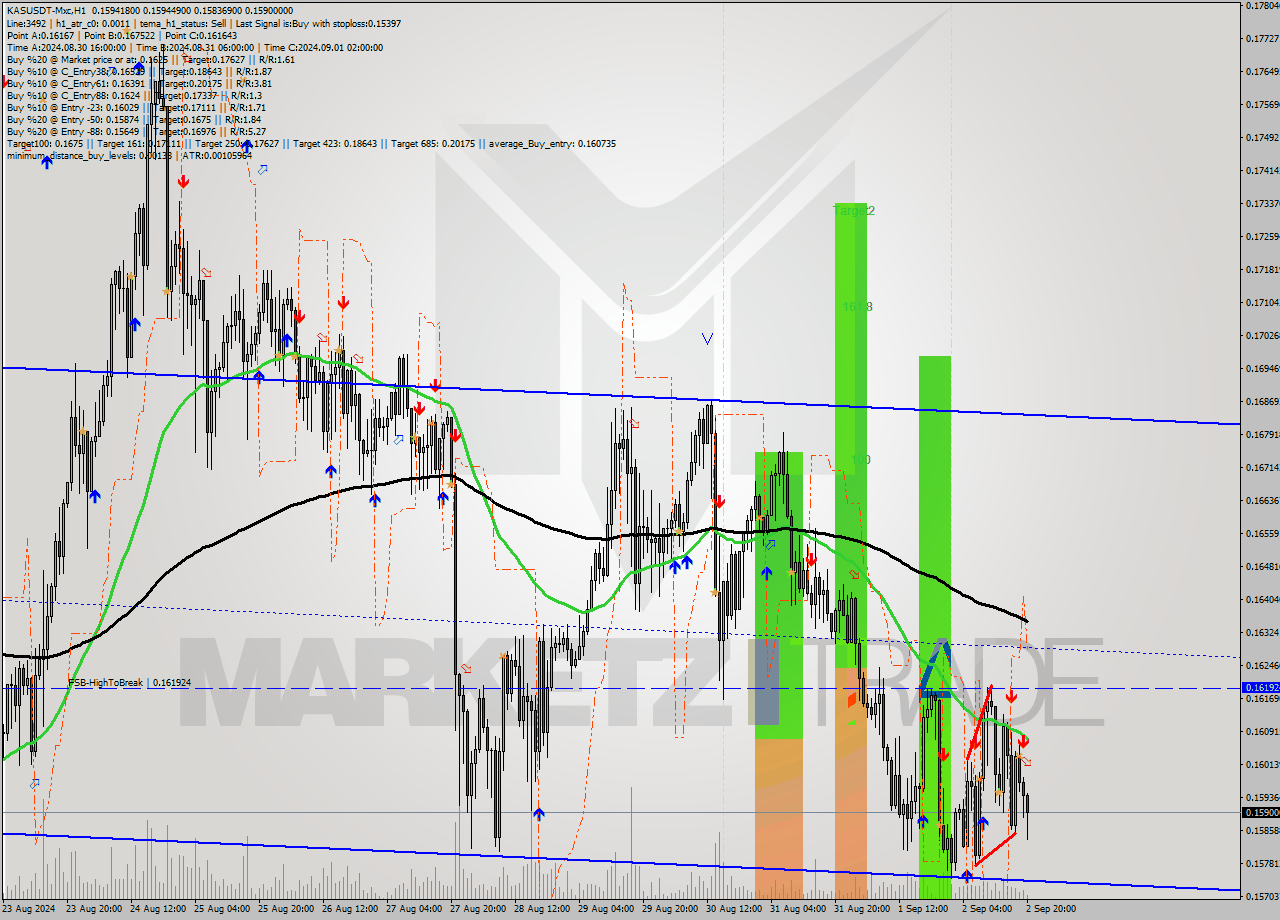Click the '23 Aug 2024' time axis label

tap(29, 910)
